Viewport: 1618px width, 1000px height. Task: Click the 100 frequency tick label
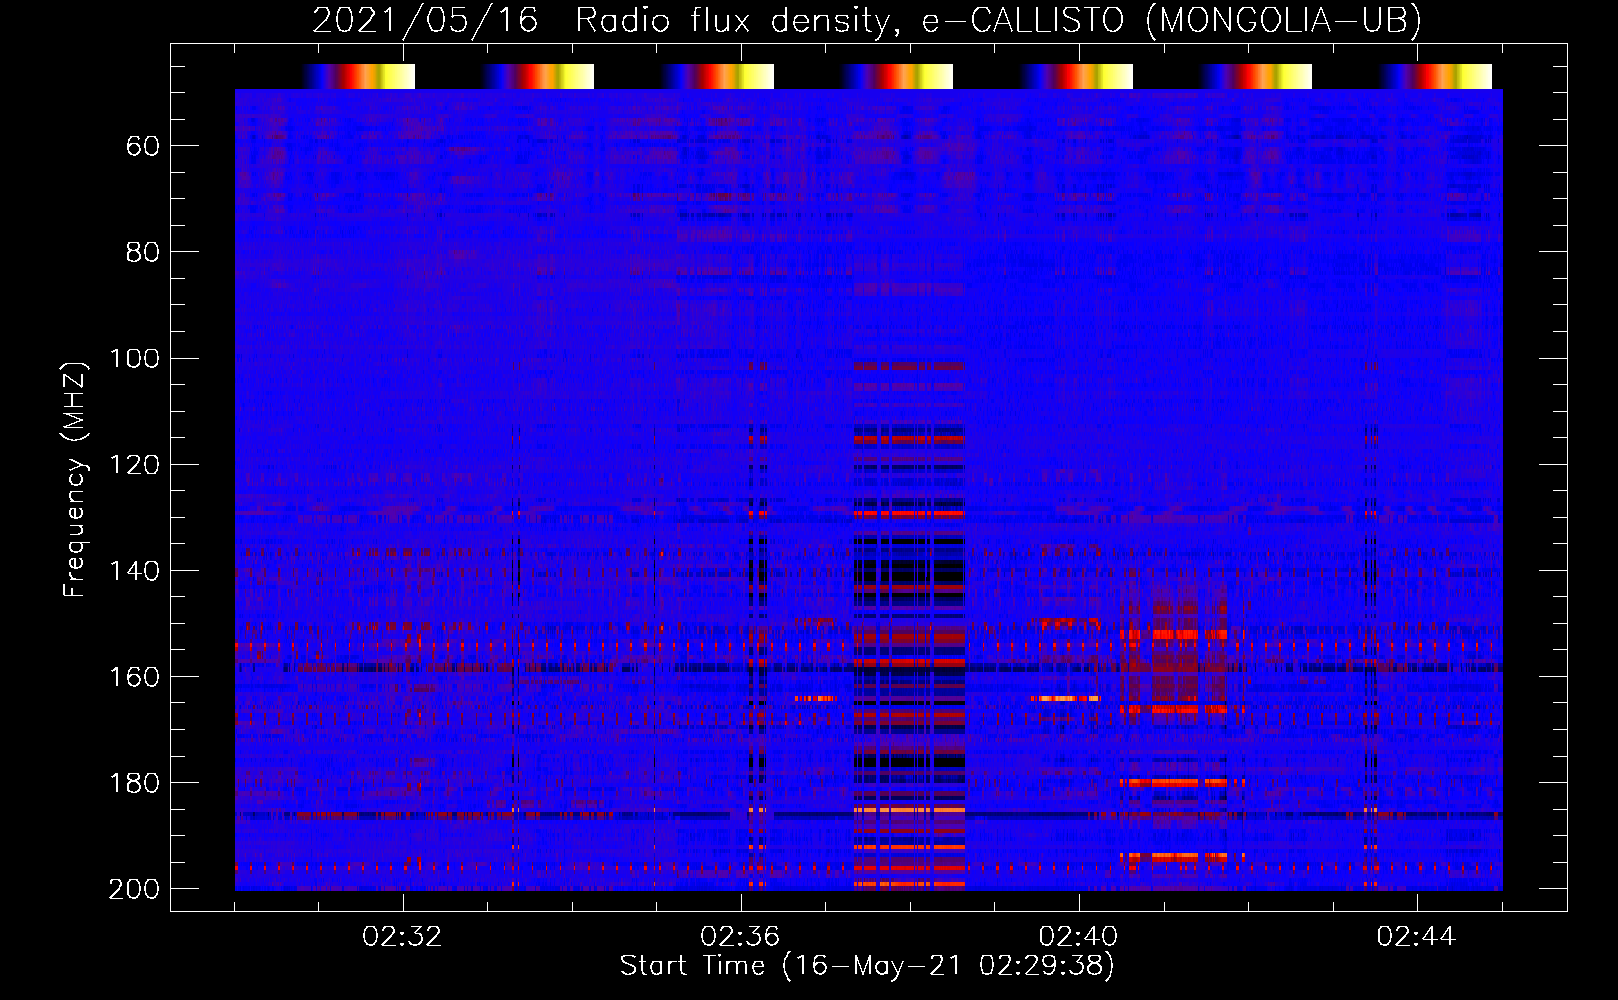[x=134, y=359]
